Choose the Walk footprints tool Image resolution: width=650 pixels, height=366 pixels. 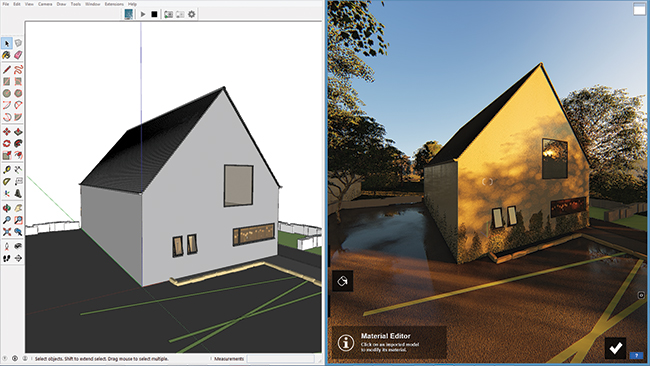coord(7,258)
